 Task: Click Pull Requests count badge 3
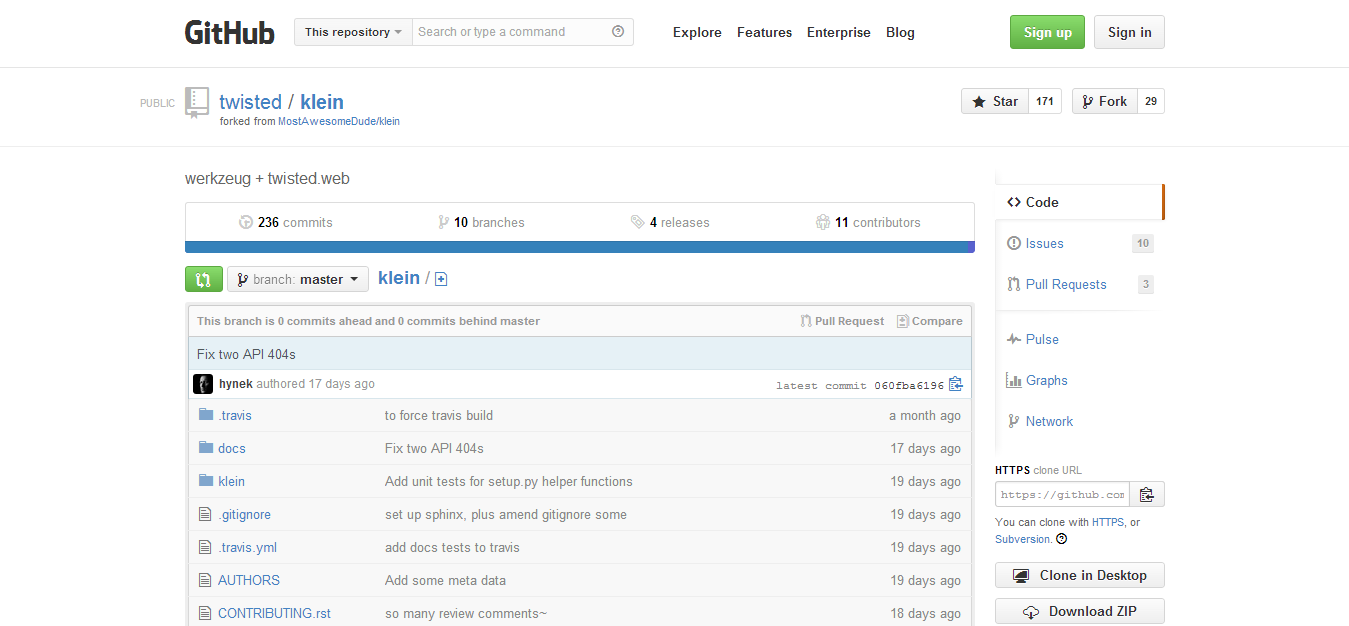tap(1146, 284)
